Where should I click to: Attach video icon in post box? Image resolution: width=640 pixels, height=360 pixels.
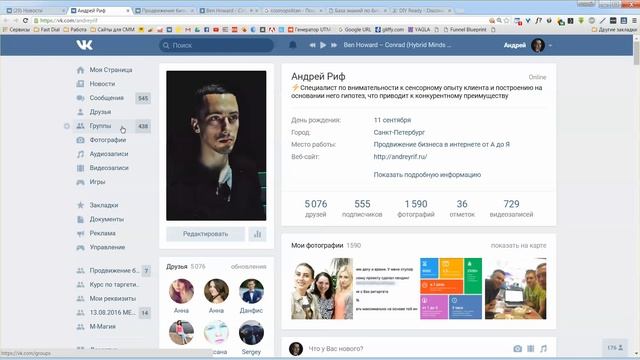[531, 349]
